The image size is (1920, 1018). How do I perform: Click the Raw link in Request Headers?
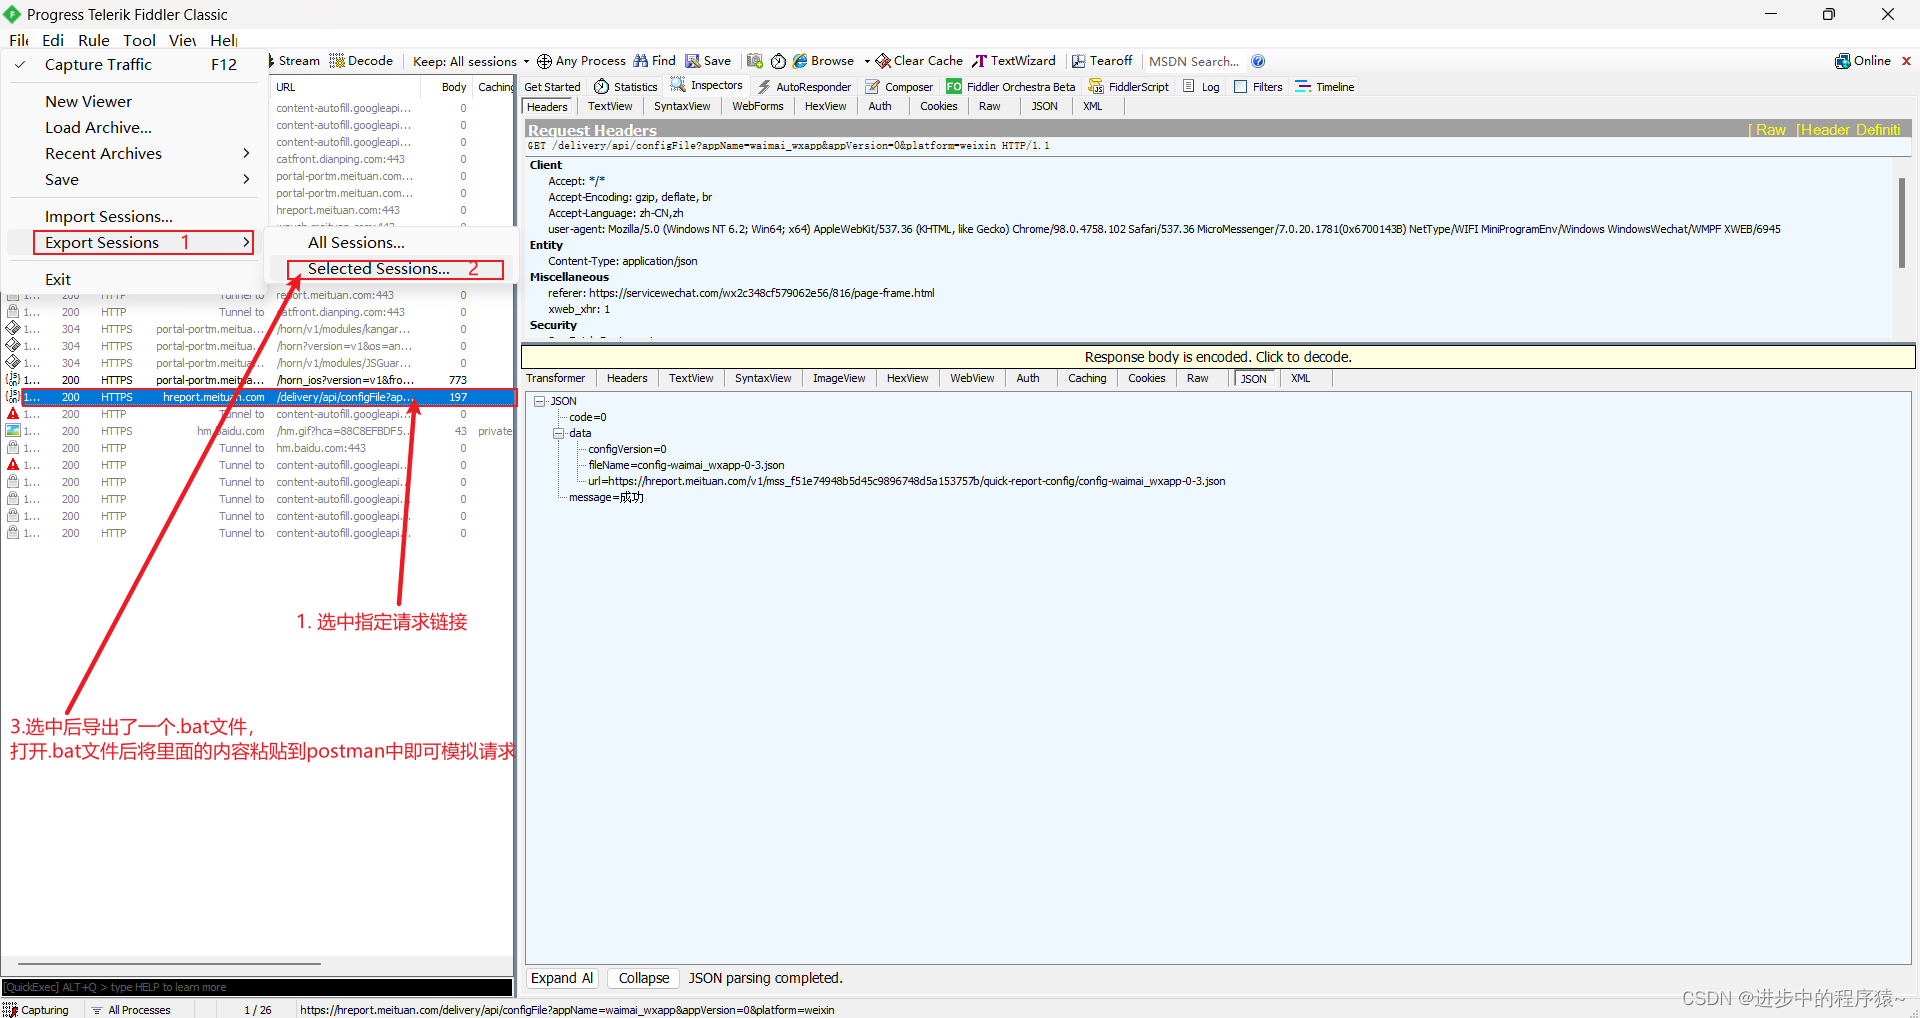(x=1770, y=130)
